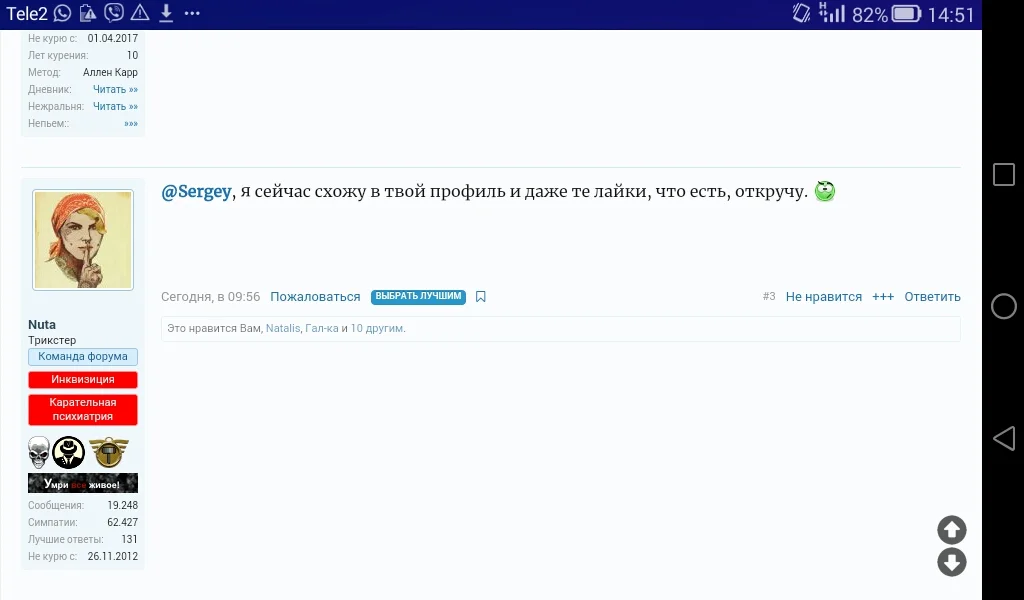The image size is (1024, 600).
Task: Open Nuta's avatar picture
Action: click(x=82, y=238)
